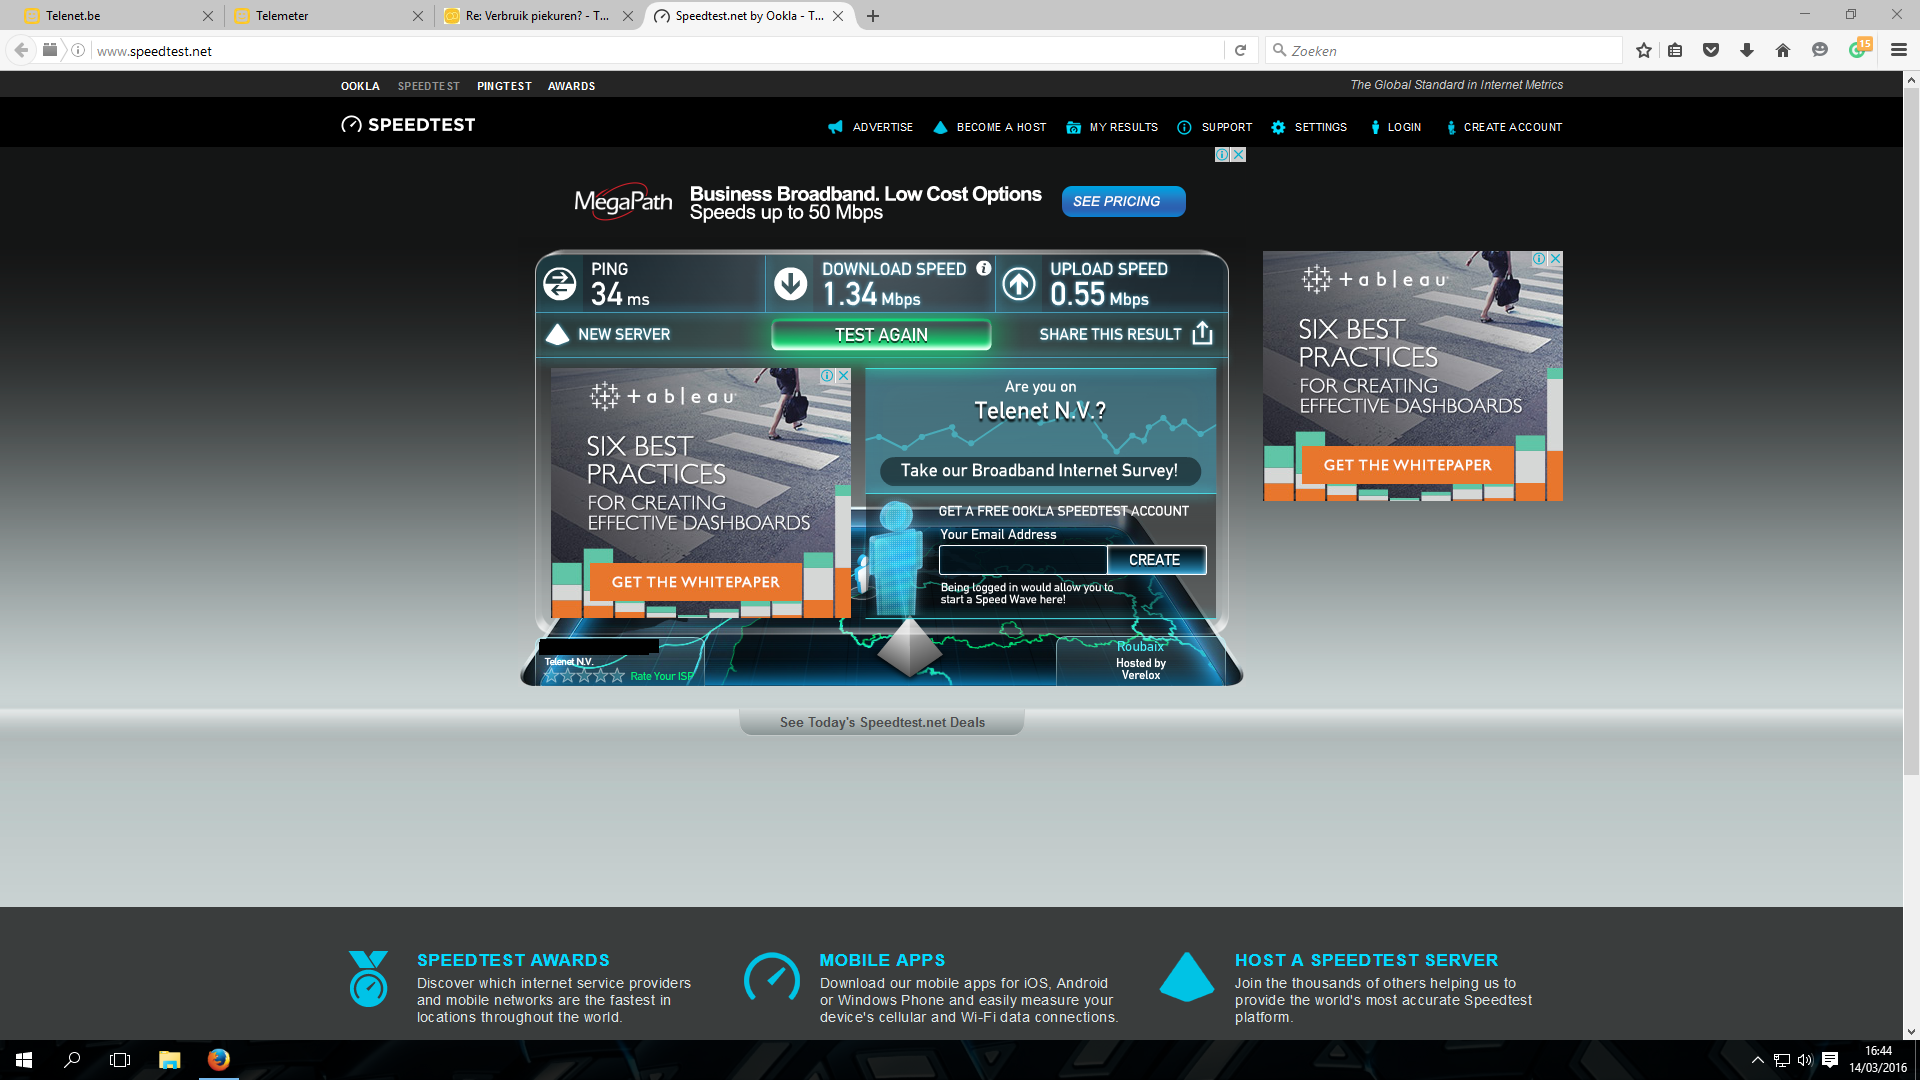Click the site info icon in address bar

click(78, 50)
